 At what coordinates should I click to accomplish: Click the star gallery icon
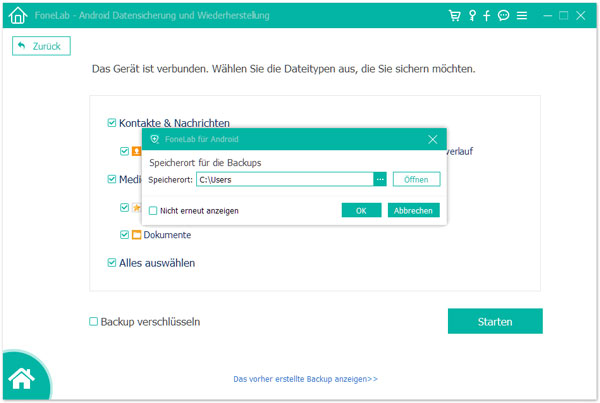137,207
